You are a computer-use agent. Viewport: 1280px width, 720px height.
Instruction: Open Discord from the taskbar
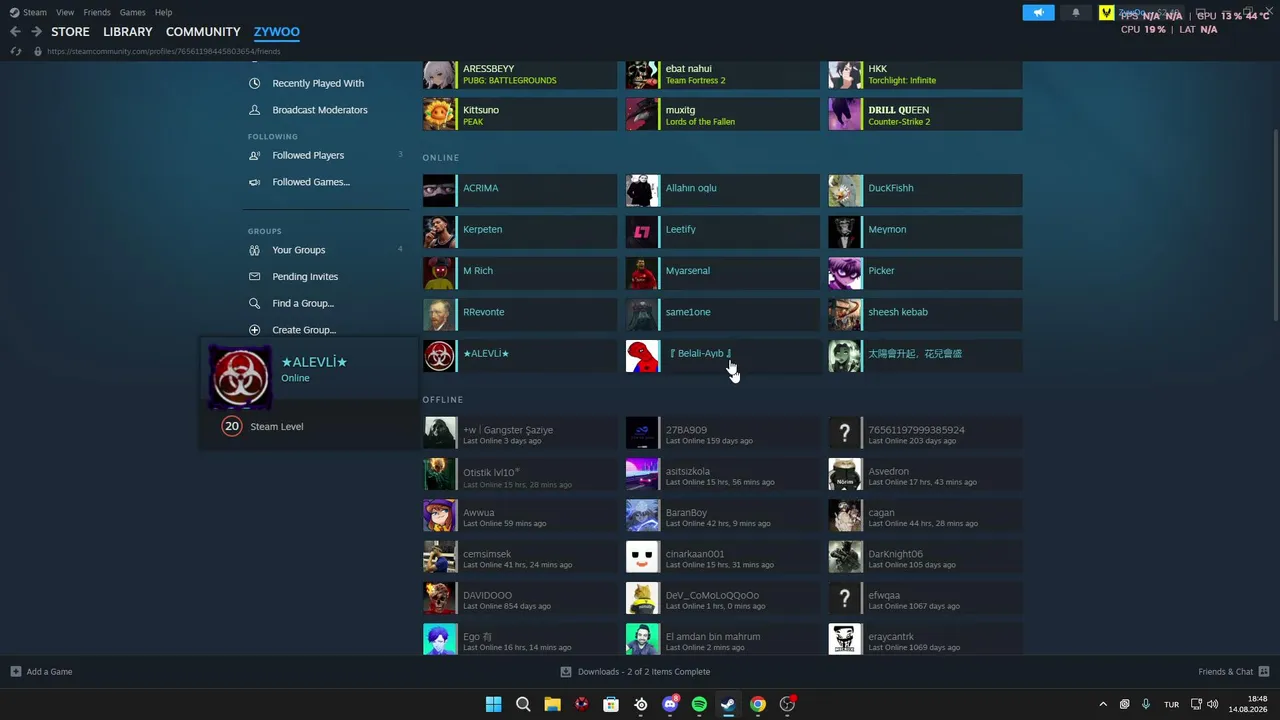click(670, 704)
